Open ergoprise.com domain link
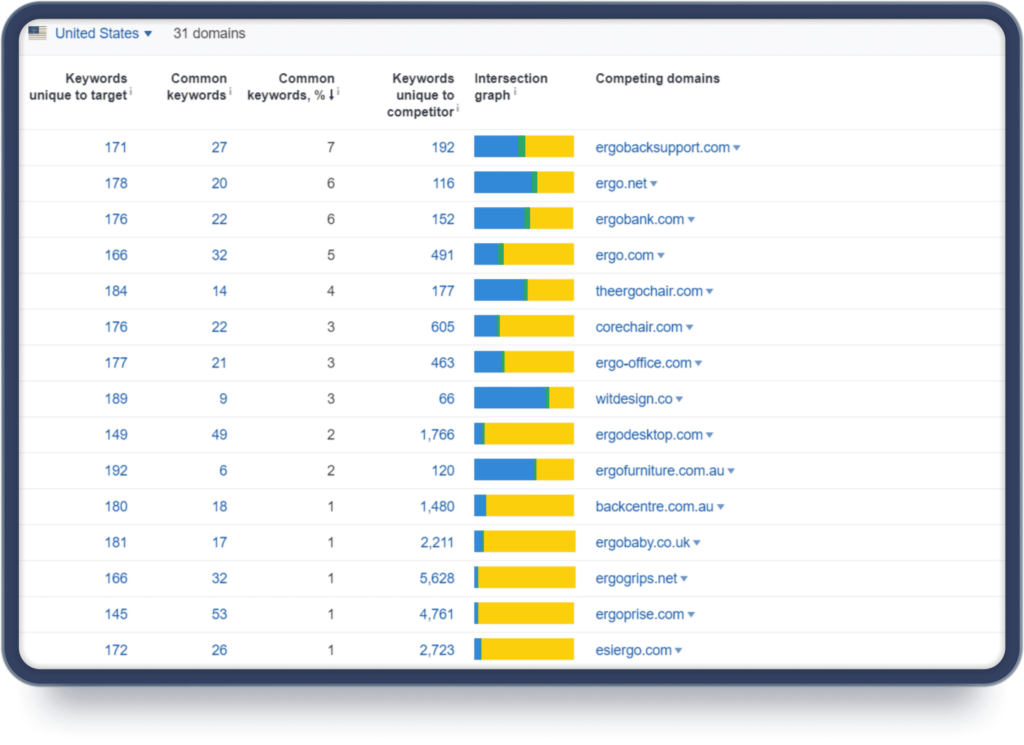1024x745 pixels. click(639, 614)
